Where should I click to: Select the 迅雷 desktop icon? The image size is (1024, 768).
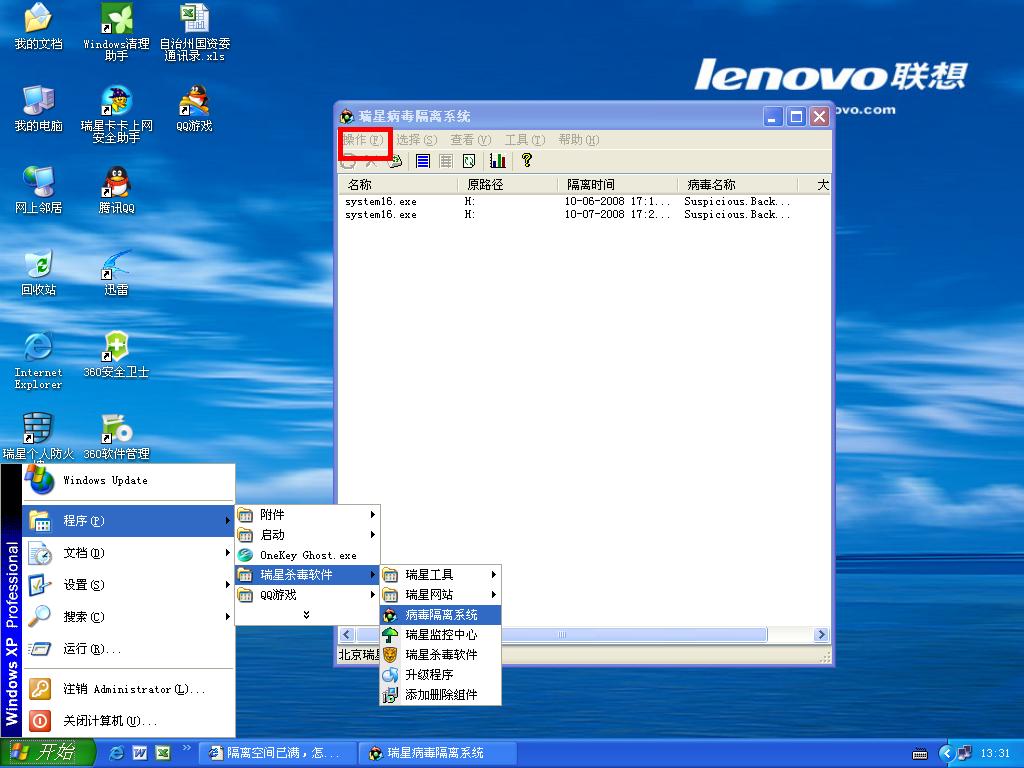tap(116, 272)
